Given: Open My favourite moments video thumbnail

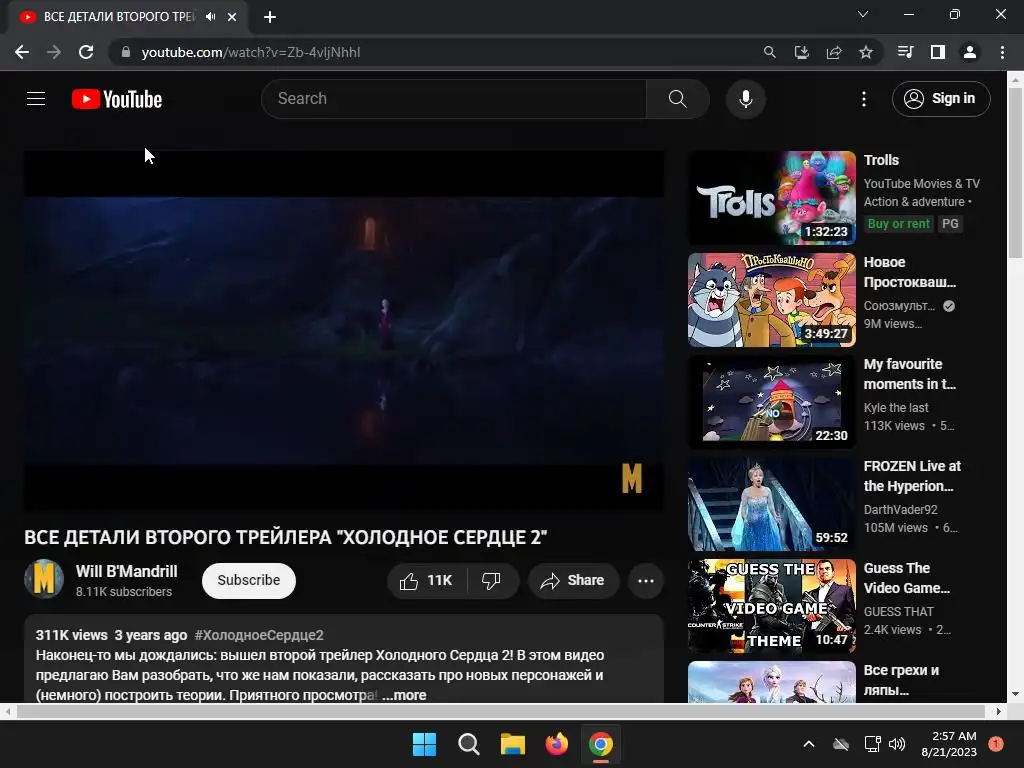Looking at the screenshot, I should coord(772,402).
